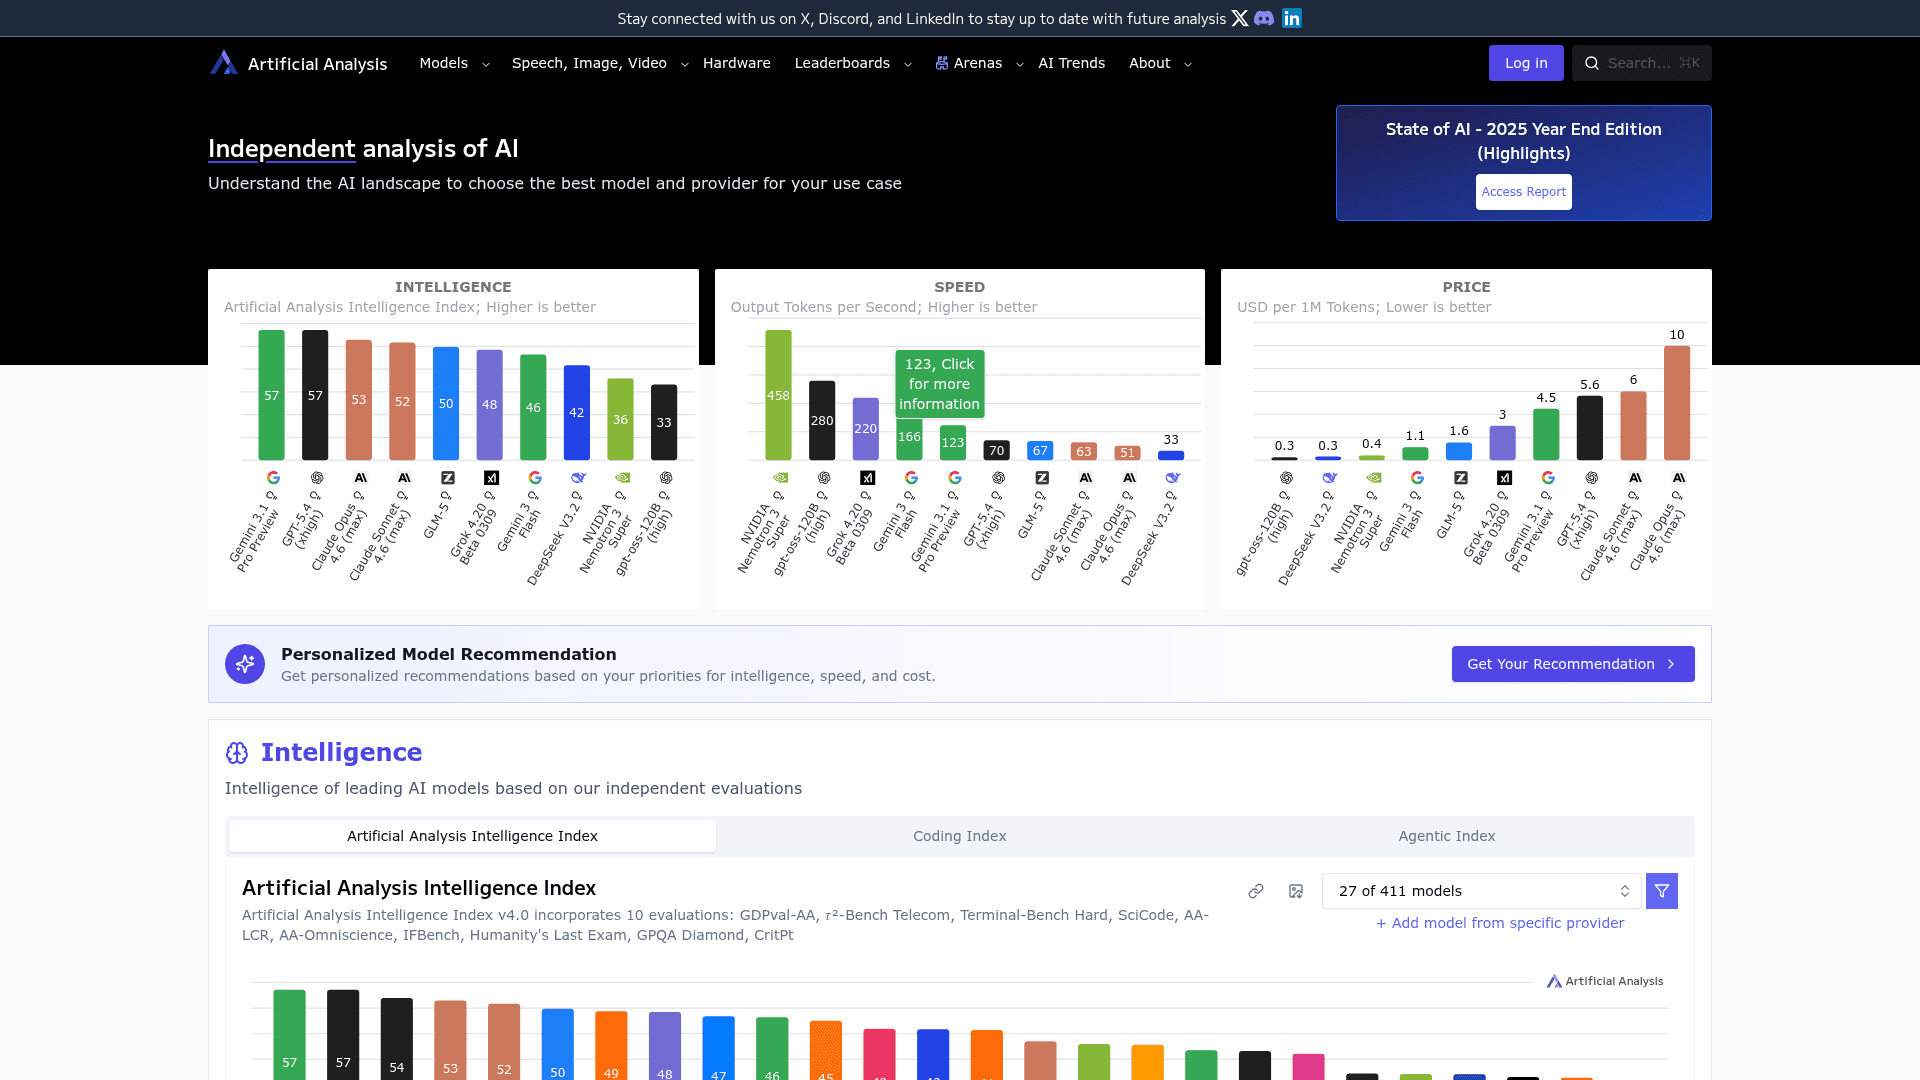Click inside the Search field in the navbar
The width and height of the screenshot is (1920, 1080).
pyautogui.click(x=1640, y=62)
